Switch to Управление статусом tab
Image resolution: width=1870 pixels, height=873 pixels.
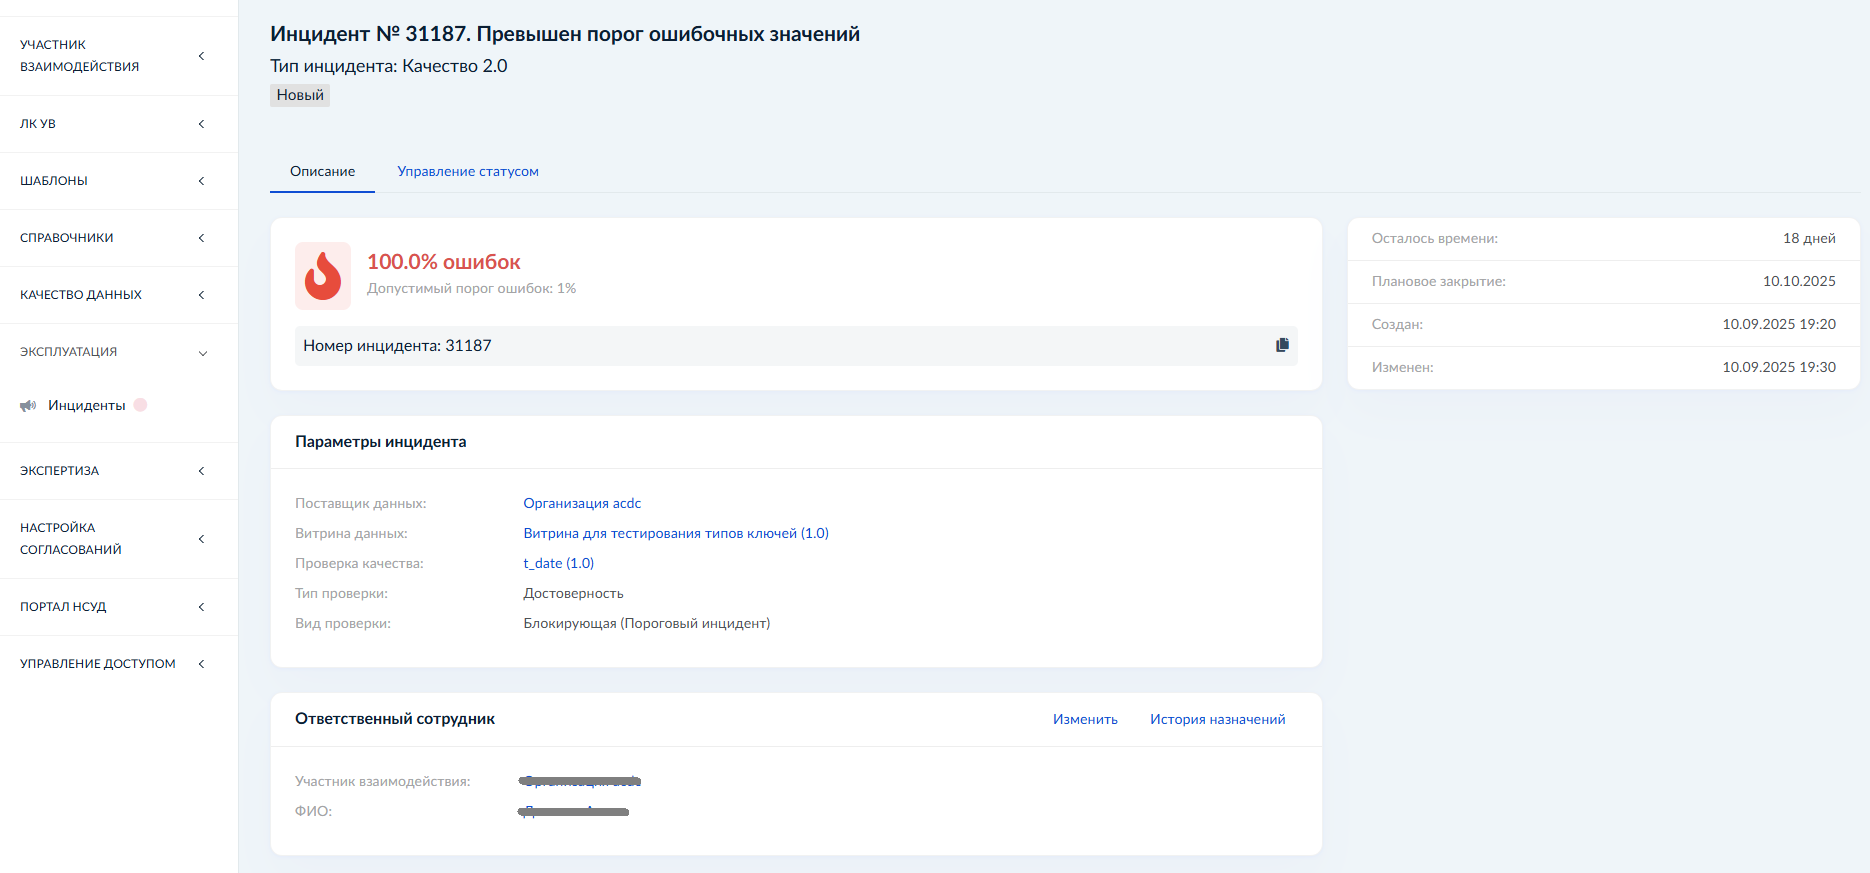(x=468, y=171)
